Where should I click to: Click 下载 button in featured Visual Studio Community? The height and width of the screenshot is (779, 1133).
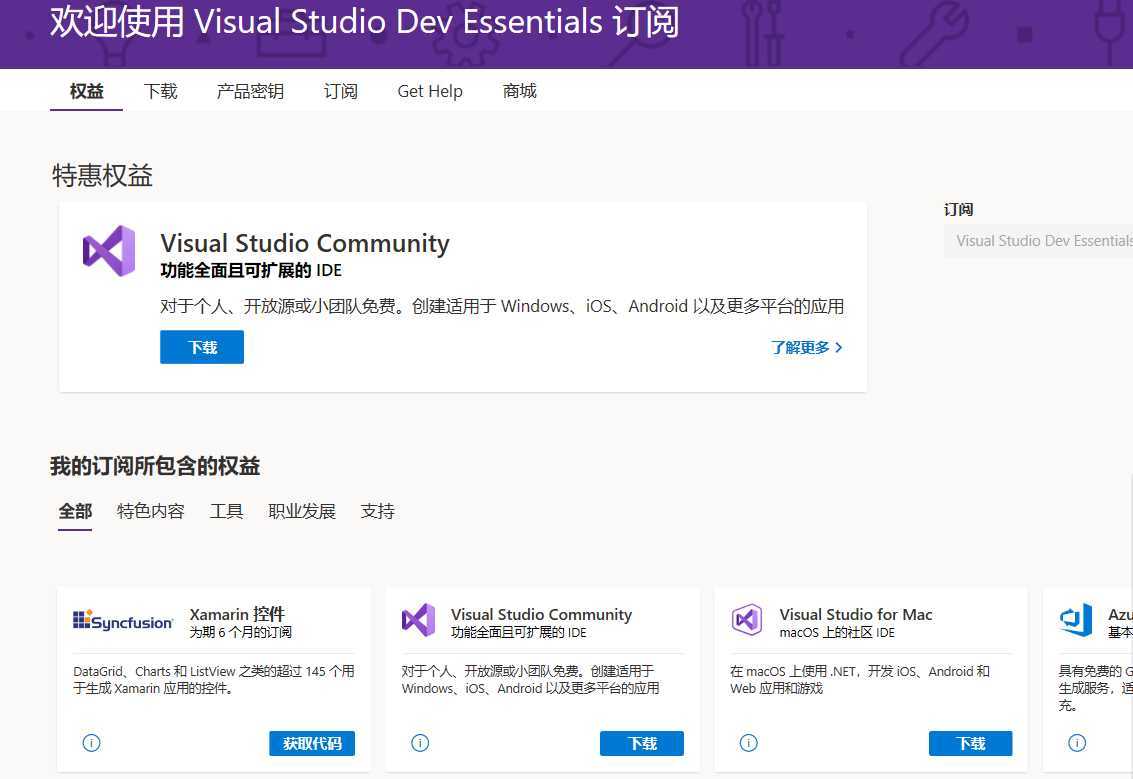[x=202, y=347]
